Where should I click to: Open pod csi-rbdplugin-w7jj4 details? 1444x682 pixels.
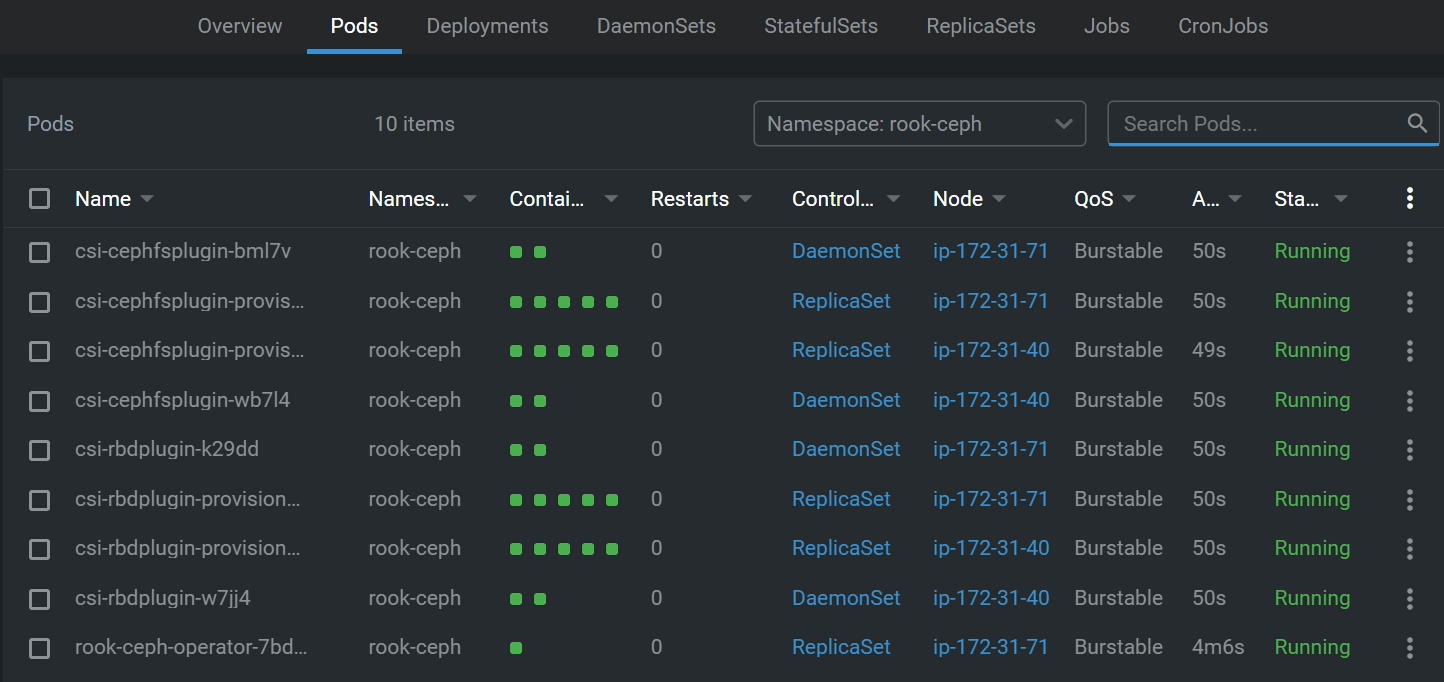click(163, 598)
